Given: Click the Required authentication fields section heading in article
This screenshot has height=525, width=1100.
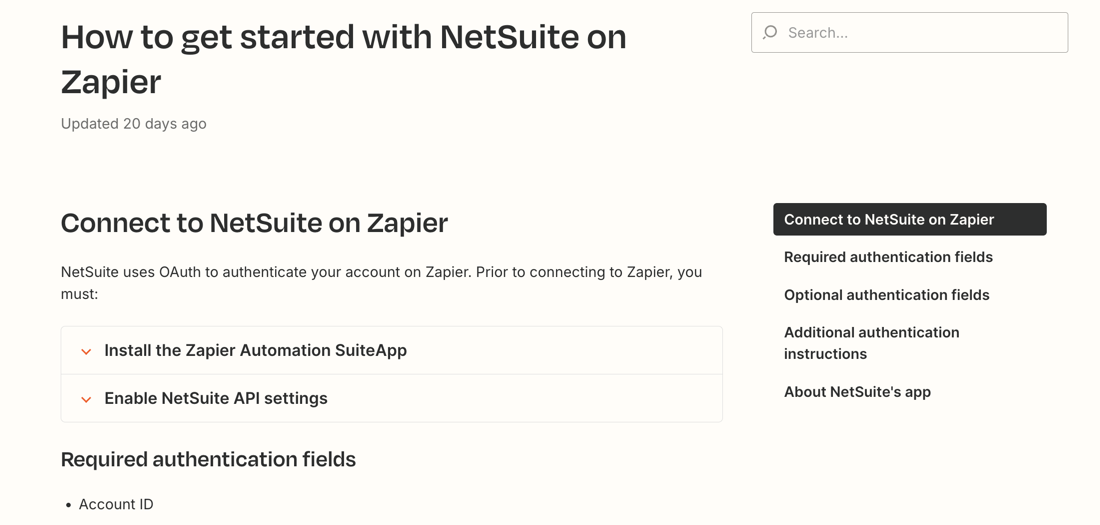Looking at the screenshot, I should click(x=208, y=460).
